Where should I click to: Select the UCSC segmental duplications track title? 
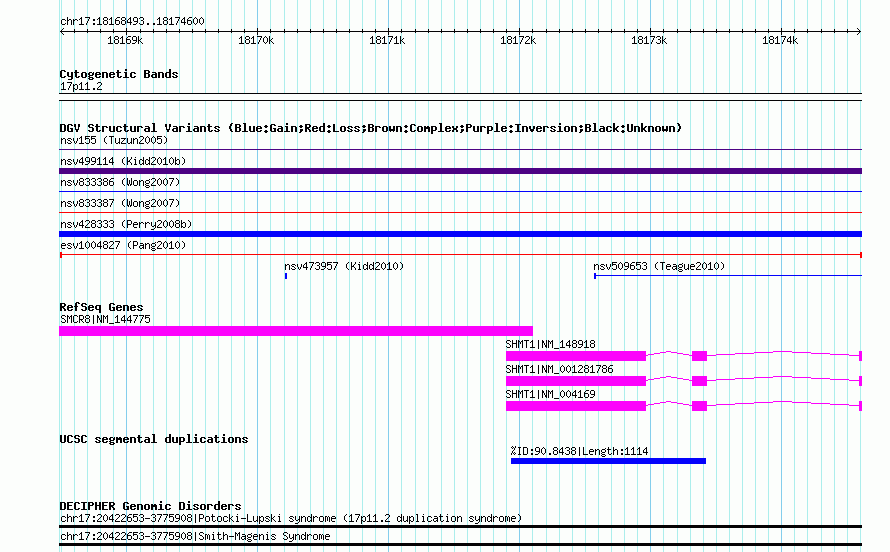[x=154, y=439]
